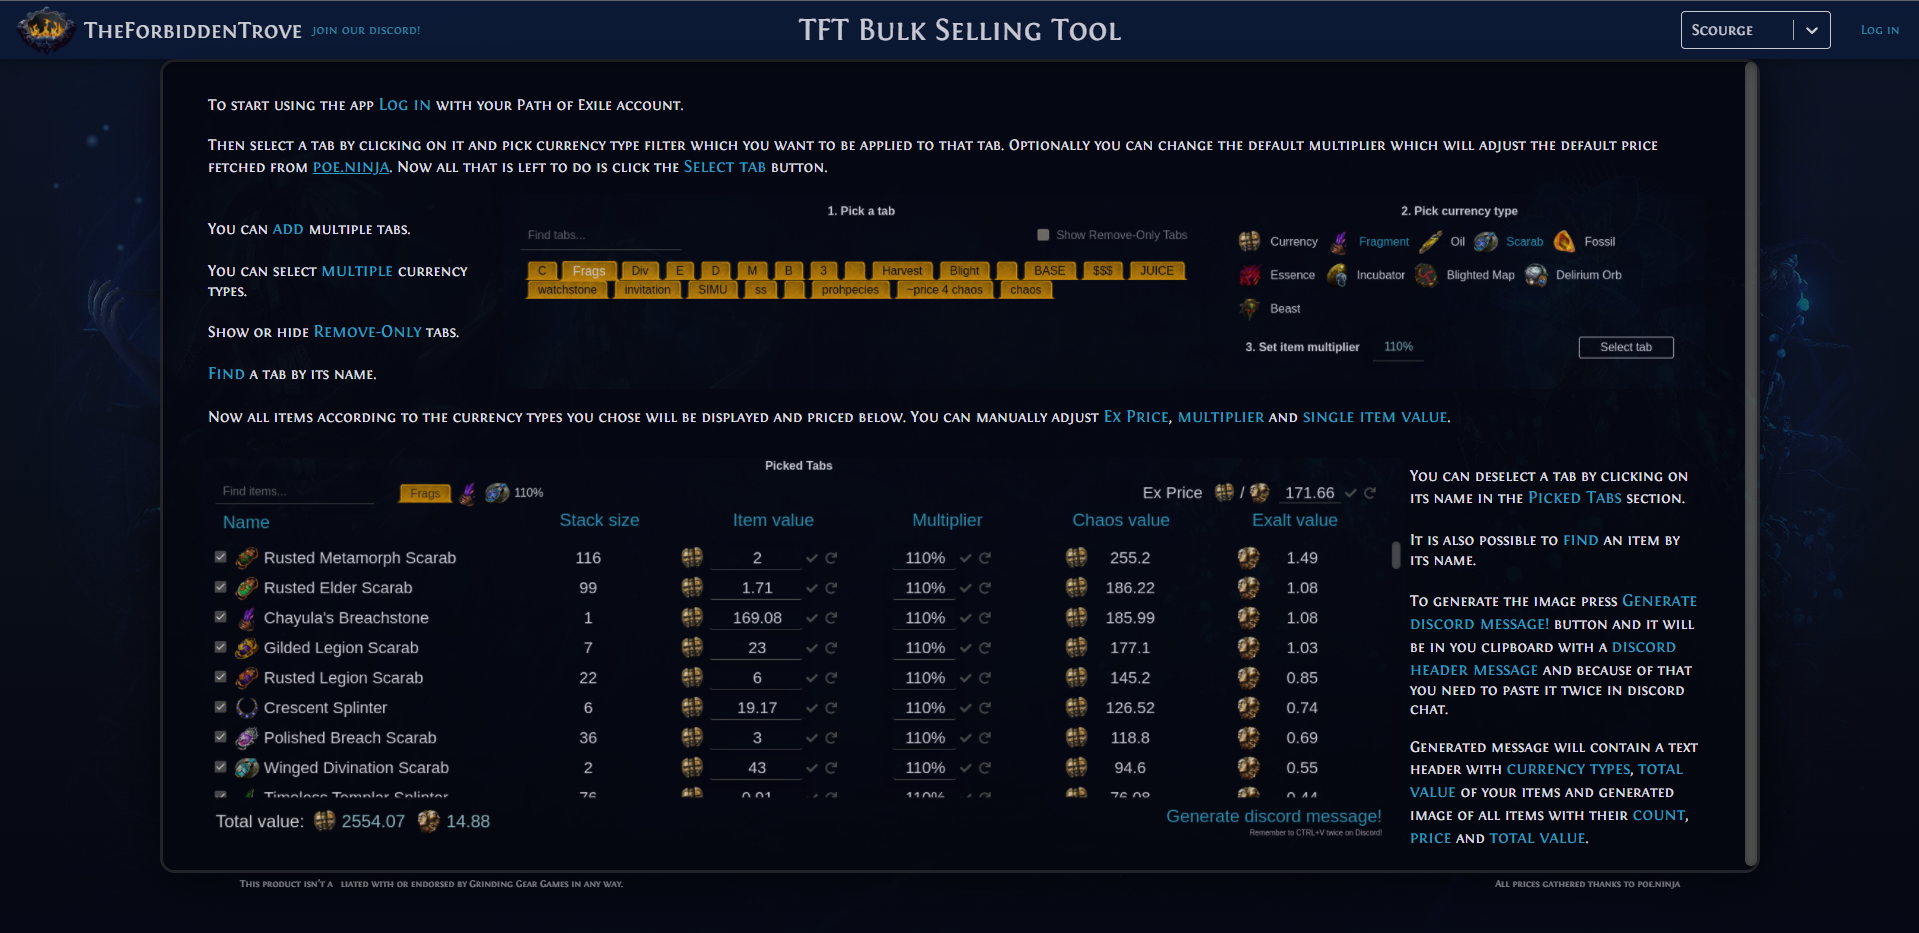Click TheForbiddenTrove logo icon
Image resolution: width=1919 pixels, height=933 pixels.
[x=45, y=29]
